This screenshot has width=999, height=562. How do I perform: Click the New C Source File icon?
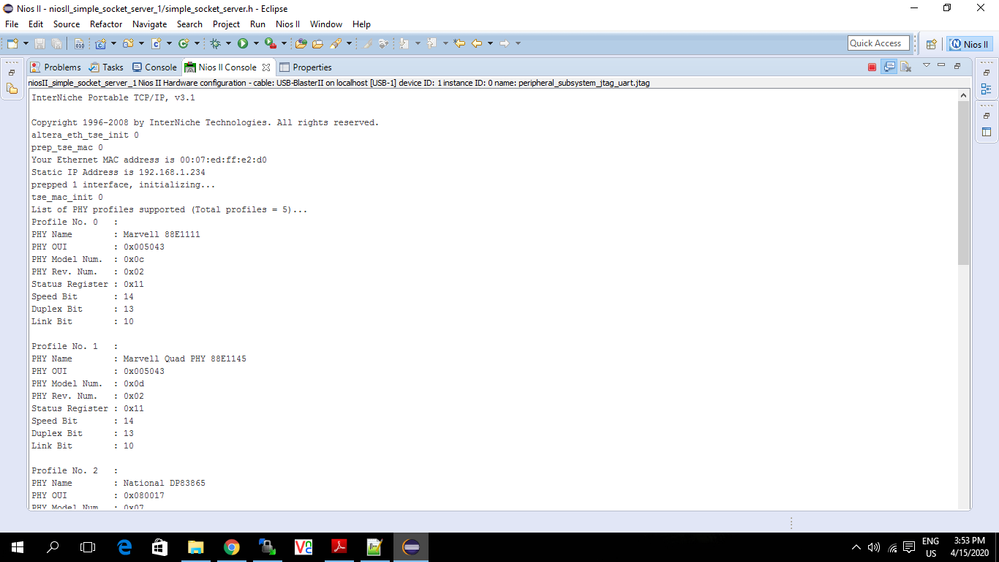click(156, 43)
